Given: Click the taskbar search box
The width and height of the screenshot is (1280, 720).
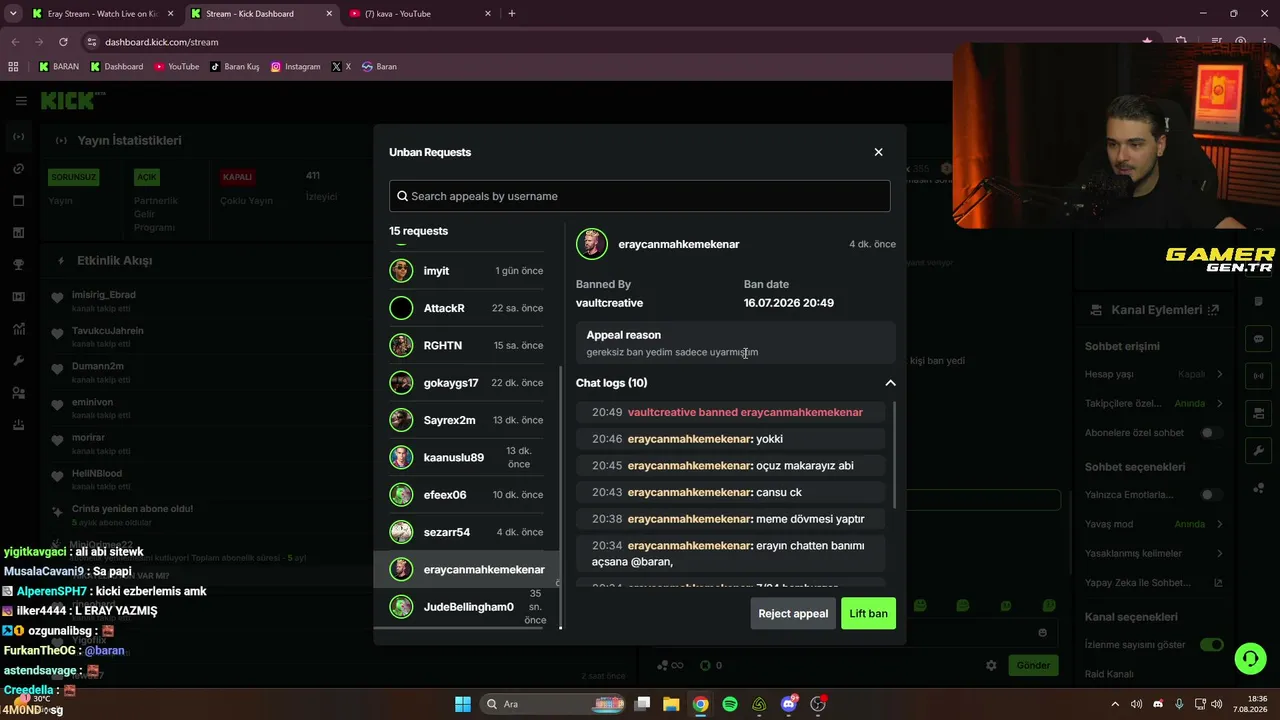Looking at the screenshot, I should click(551, 704).
